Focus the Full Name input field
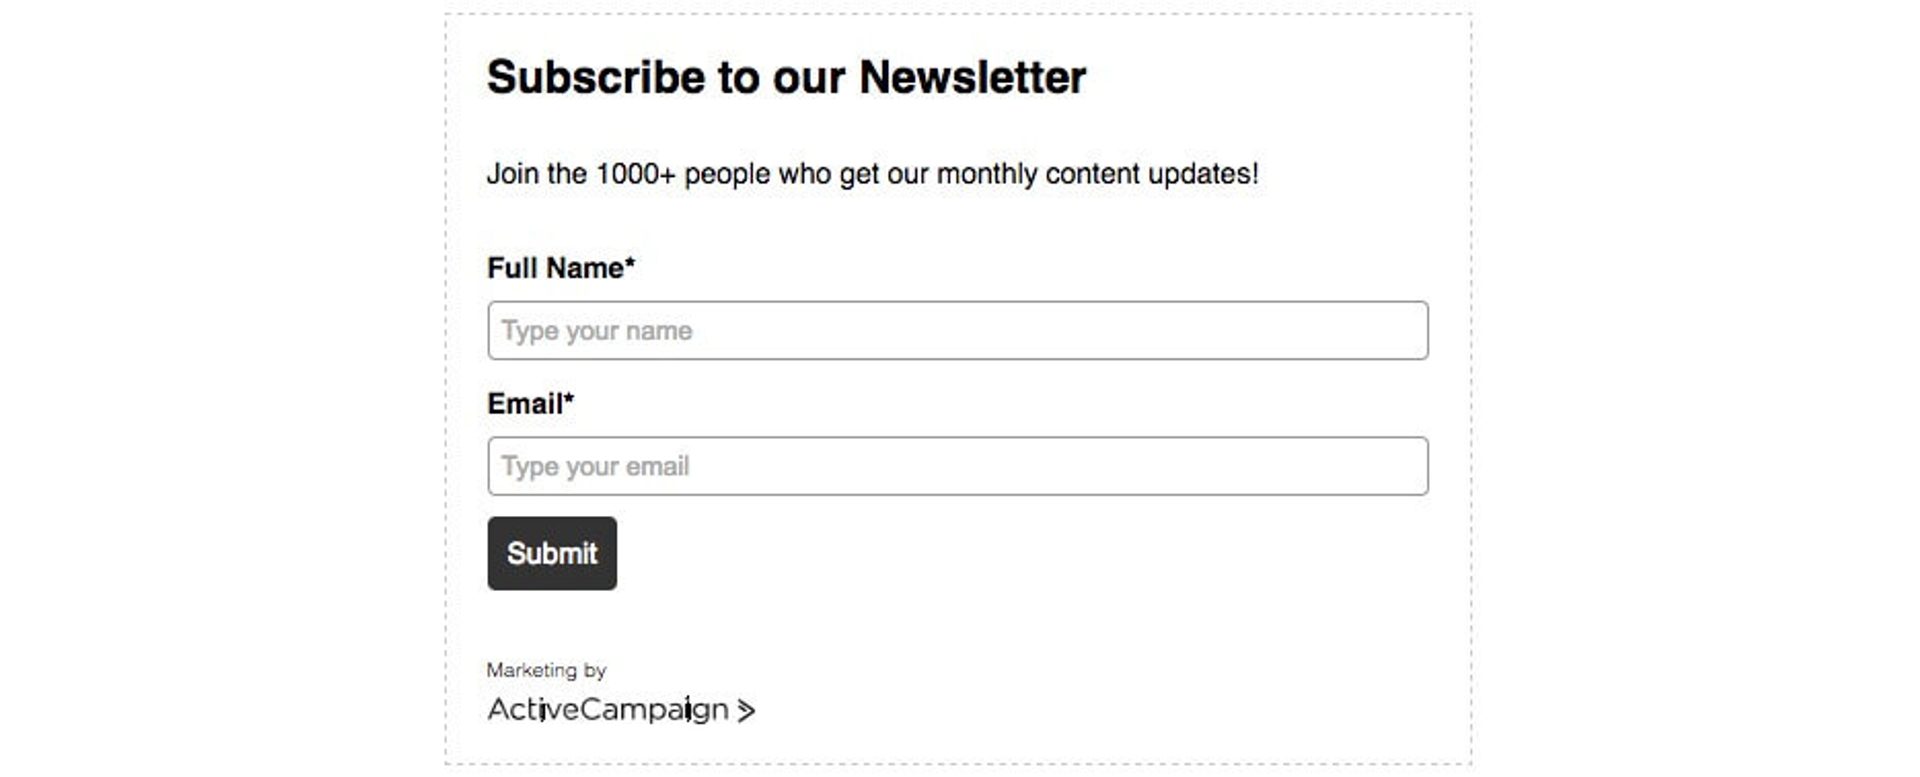Image resolution: width=1920 pixels, height=777 pixels. click(957, 331)
